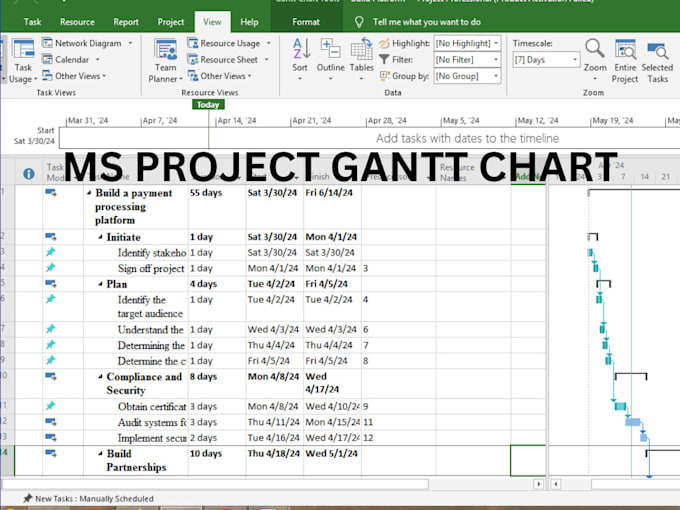Viewport: 680px width, 510px height.
Task: Collapse the Initiate summary task
Action: [101, 237]
